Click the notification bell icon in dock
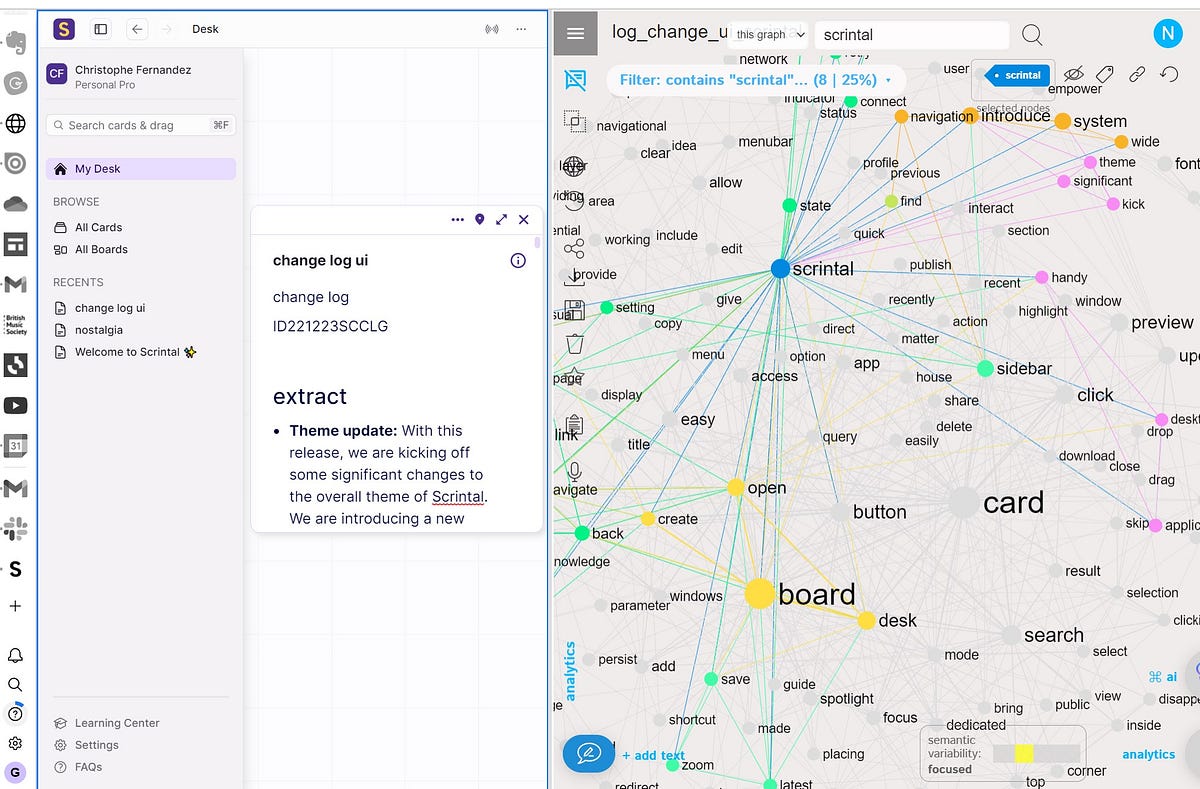Viewport: 1200px width, 789px height. [15, 656]
